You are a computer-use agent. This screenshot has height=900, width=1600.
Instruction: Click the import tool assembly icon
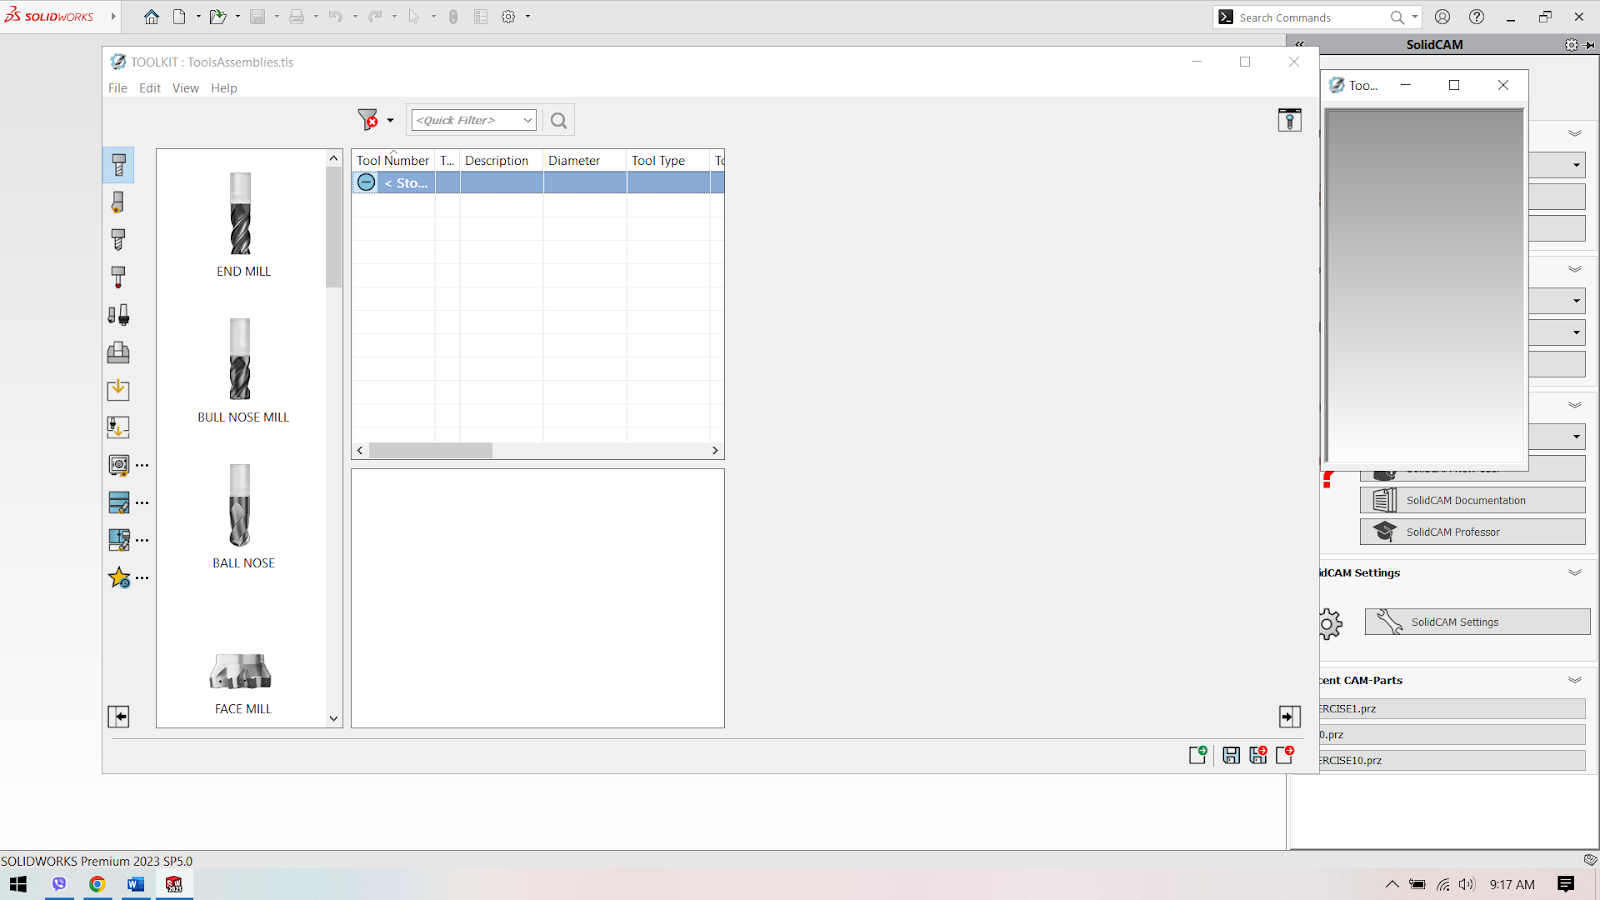click(118, 427)
